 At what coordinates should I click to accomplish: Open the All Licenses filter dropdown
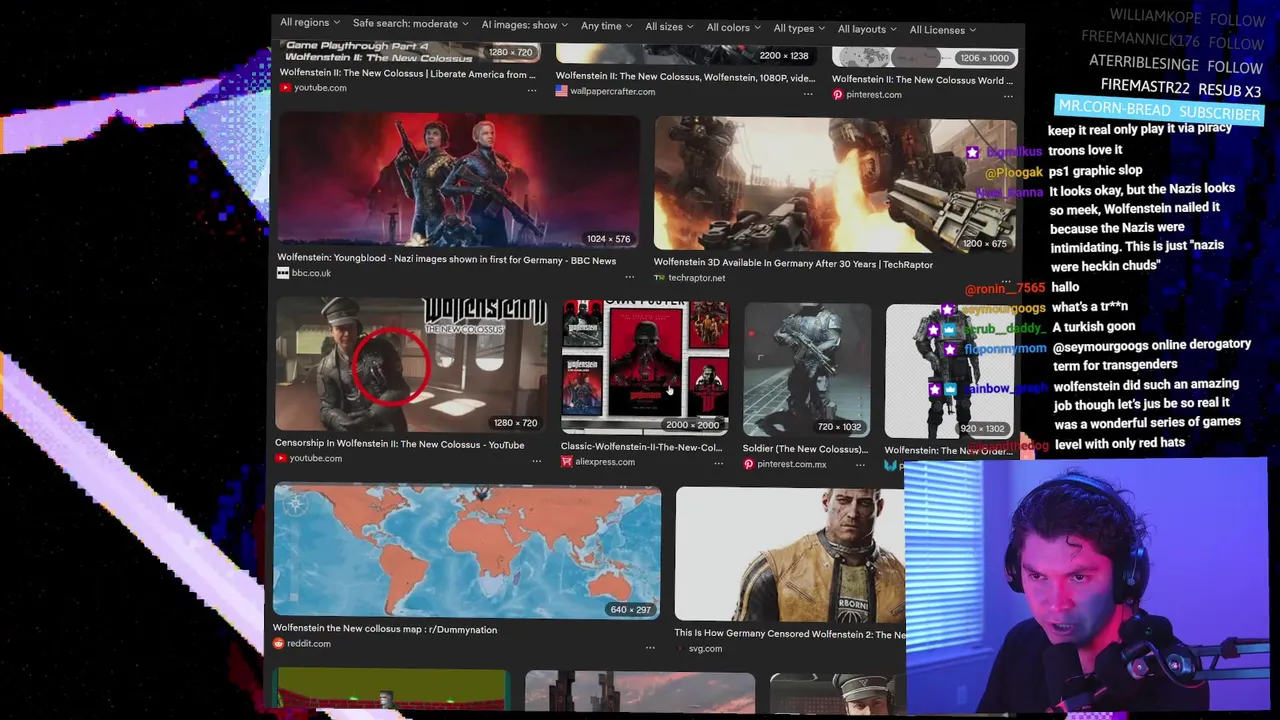(x=943, y=30)
